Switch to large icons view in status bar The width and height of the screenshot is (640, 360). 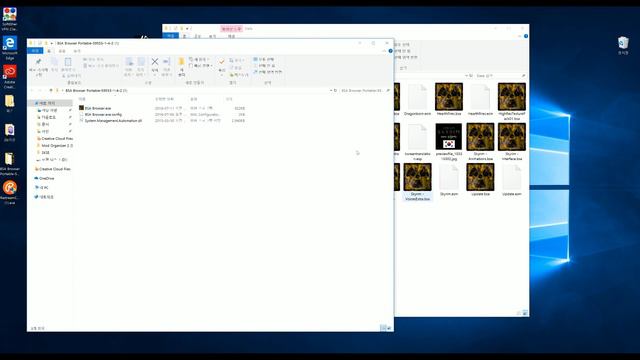[389, 328]
